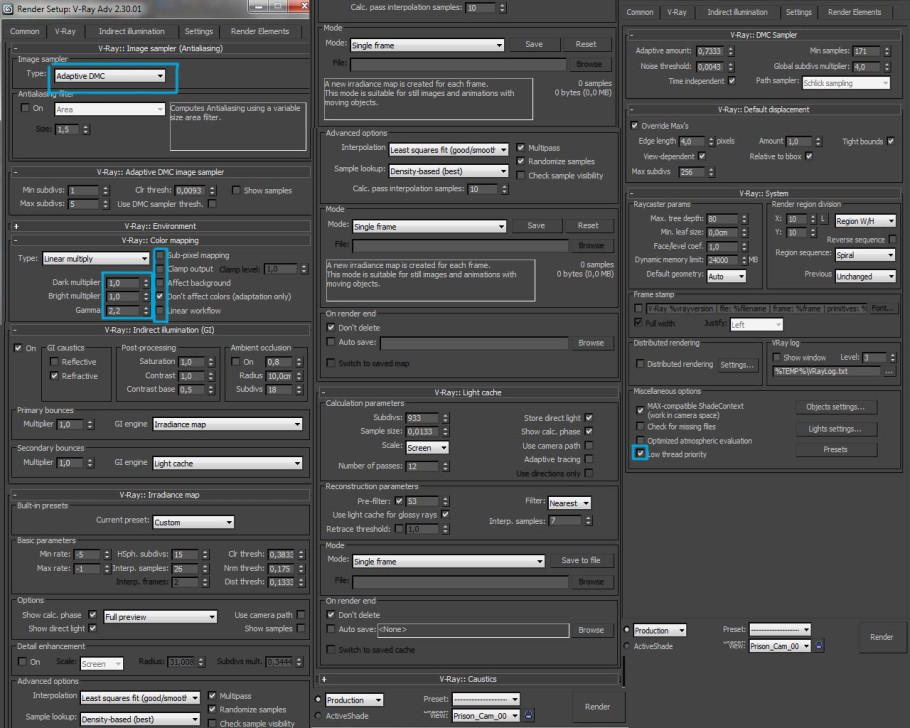Open the Path sampler dropdown, Schlick sampling
The width and height of the screenshot is (910, 728).
coord(846,83)
